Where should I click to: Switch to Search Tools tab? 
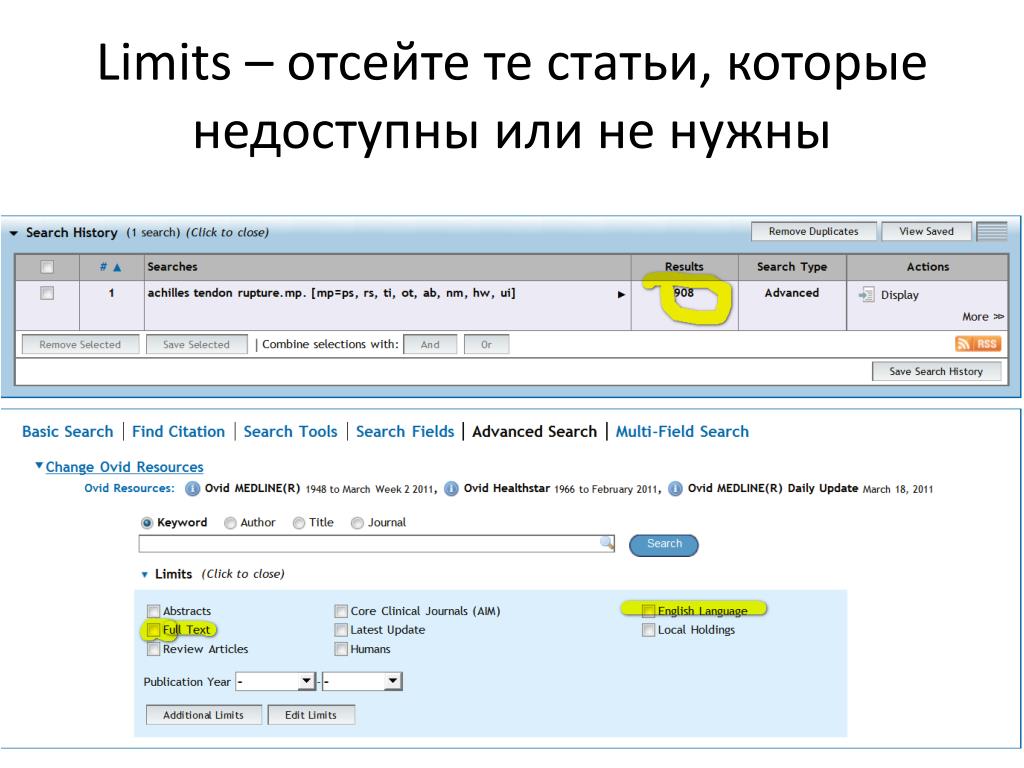tap(291, 432)
